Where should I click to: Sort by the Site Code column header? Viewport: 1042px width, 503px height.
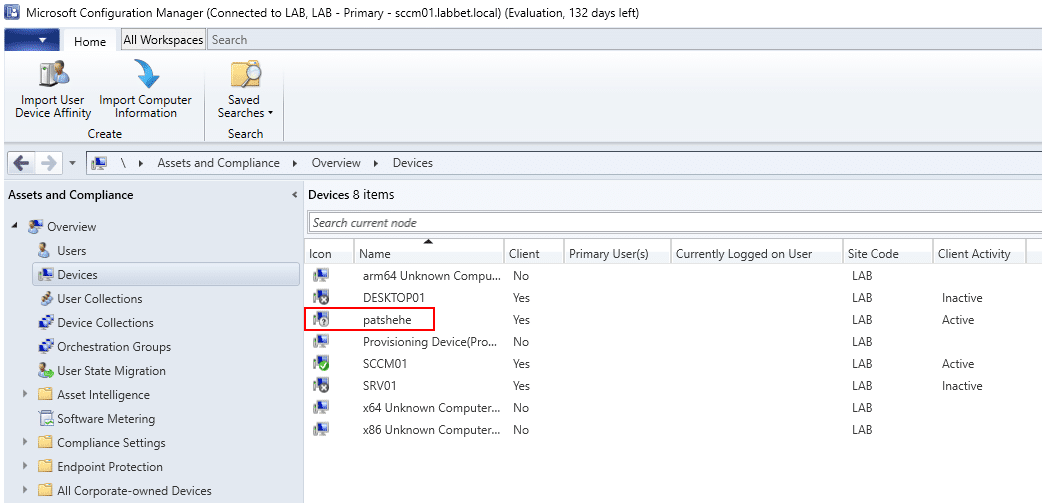(x=888, y=253)
